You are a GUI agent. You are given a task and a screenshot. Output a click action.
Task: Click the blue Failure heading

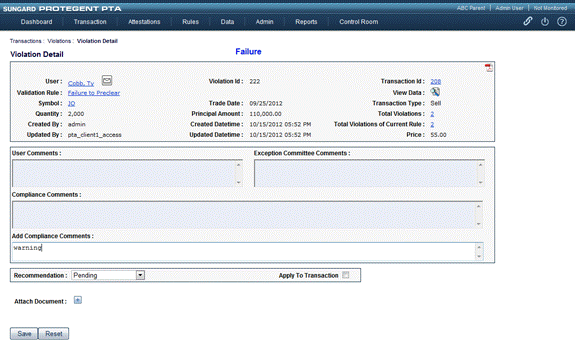pyautogui.click(x=248, y=52)
